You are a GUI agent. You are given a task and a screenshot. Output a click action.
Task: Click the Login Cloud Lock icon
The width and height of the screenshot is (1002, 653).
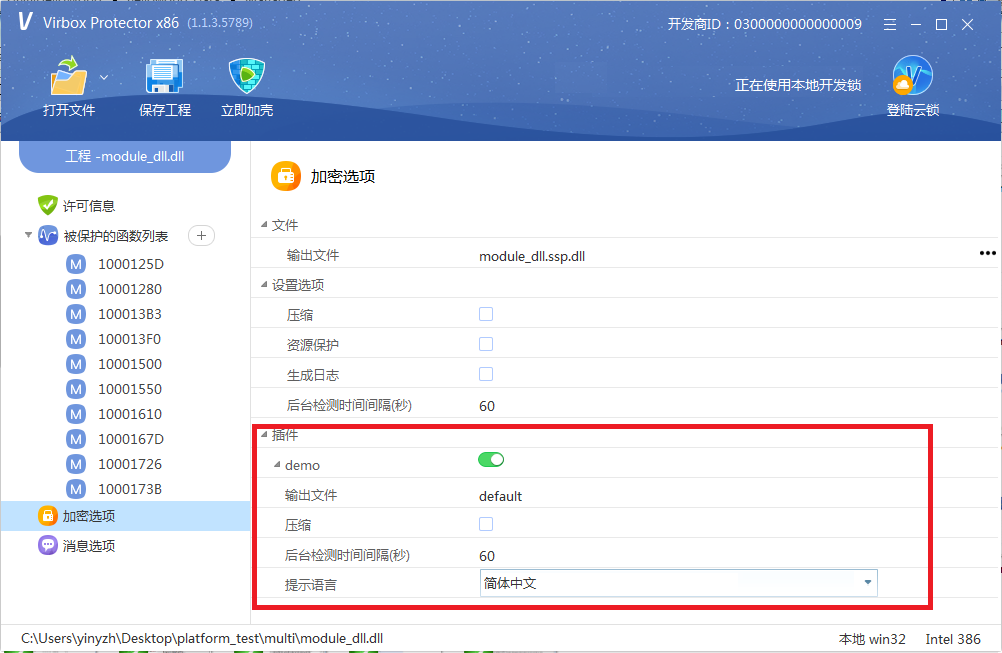click(913, 75)
